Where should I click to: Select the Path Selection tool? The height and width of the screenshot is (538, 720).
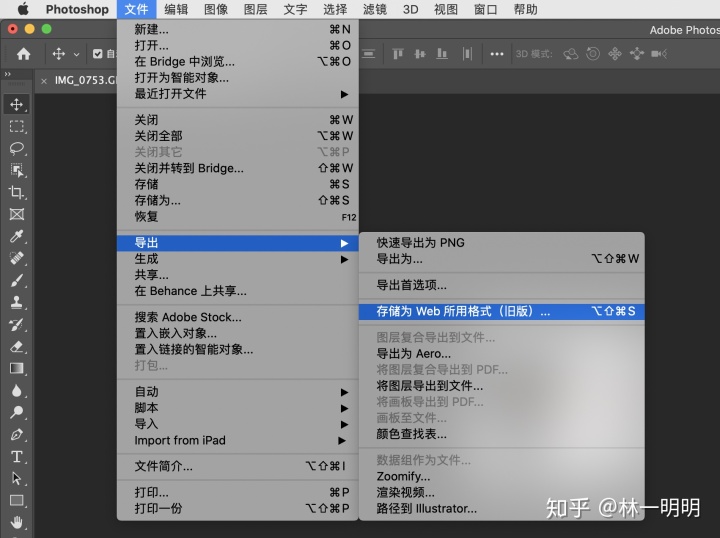tap(17, 478)
